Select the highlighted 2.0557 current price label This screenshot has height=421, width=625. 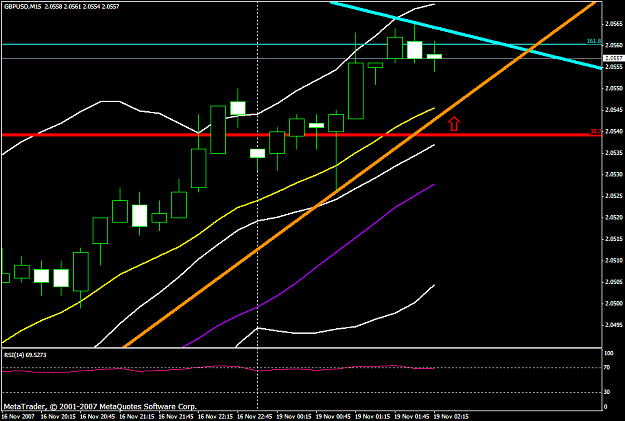pyautogui.click(x=614, y=58)
